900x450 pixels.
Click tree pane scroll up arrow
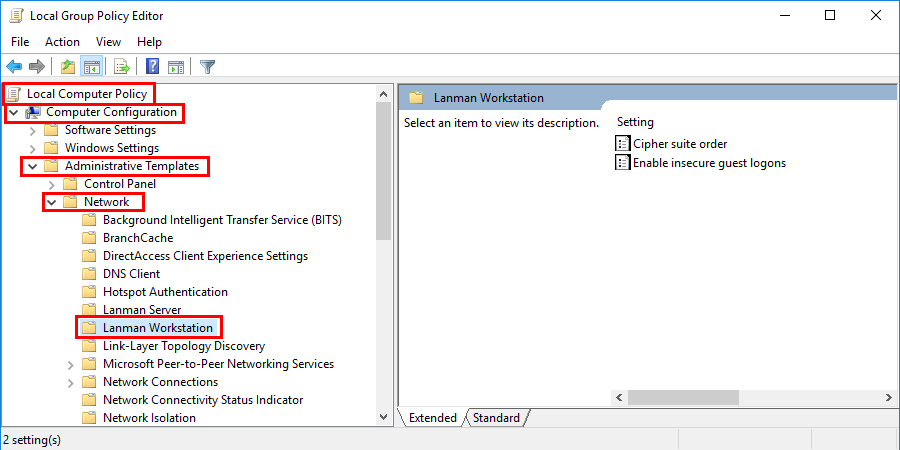click(383, 92)
